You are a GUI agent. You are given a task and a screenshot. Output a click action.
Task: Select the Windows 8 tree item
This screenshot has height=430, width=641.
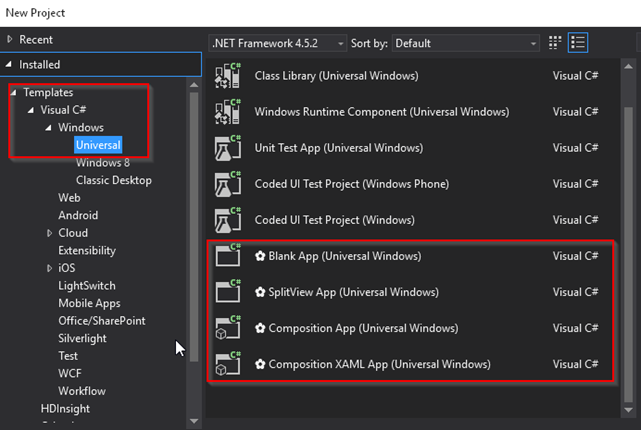tap(103, 162)
